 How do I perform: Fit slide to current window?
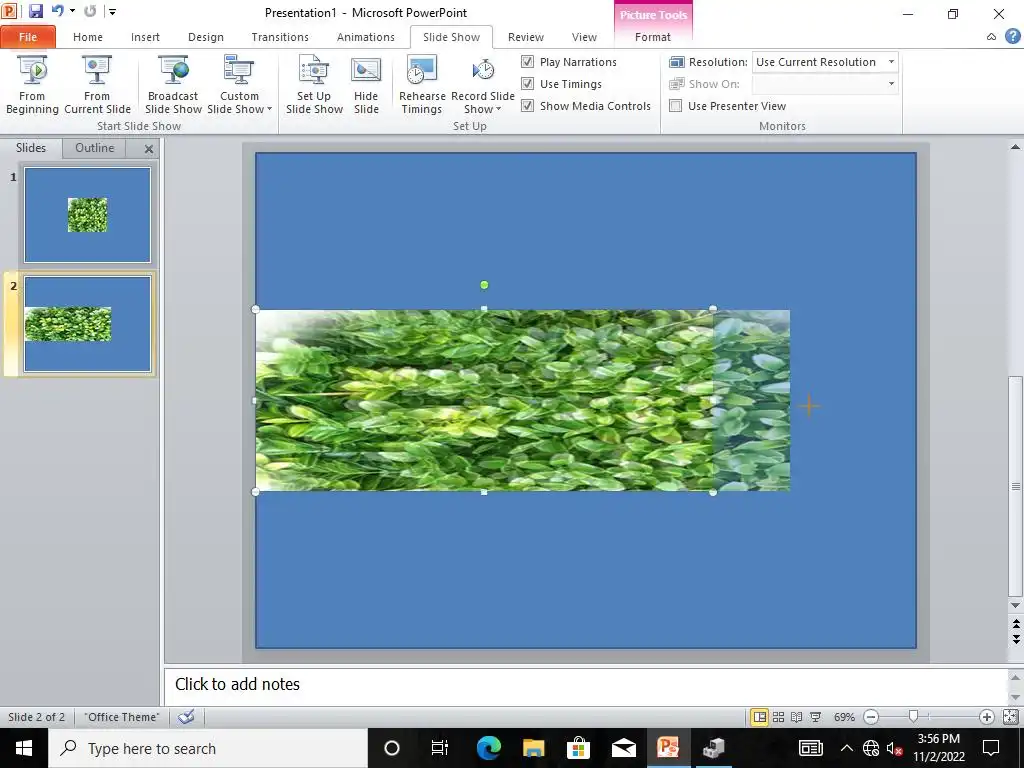tap(1010, 717)
